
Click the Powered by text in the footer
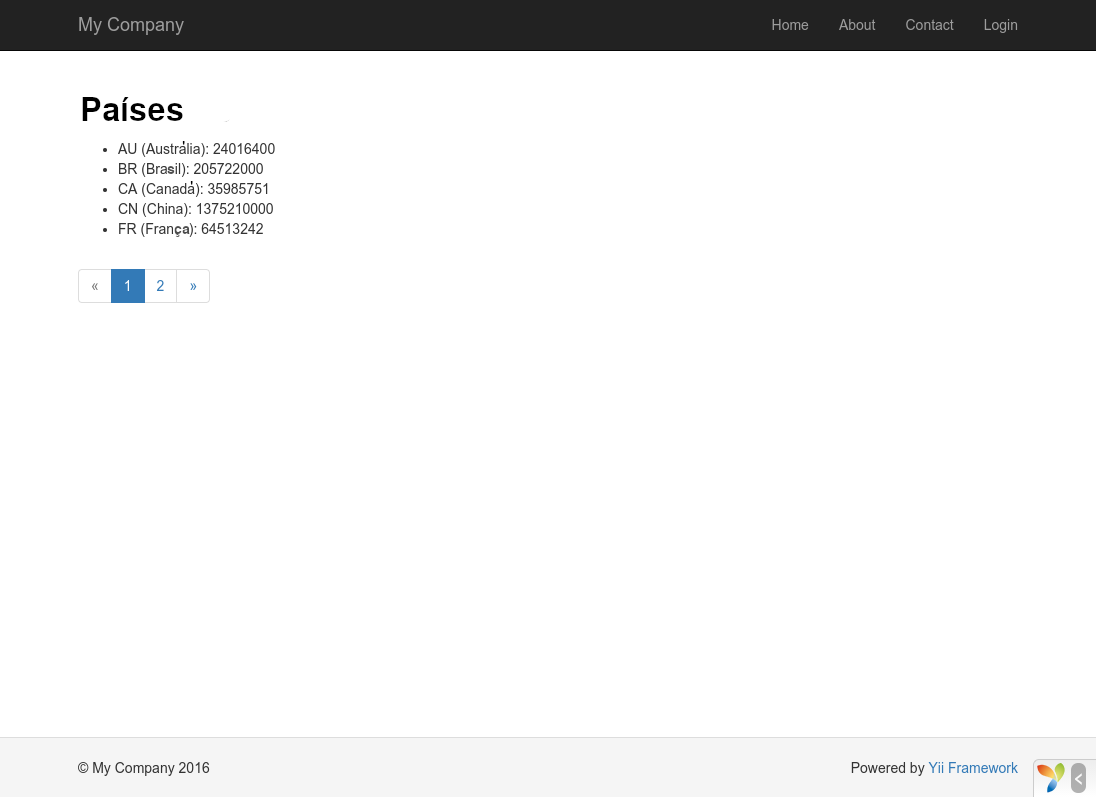[887, 768]
